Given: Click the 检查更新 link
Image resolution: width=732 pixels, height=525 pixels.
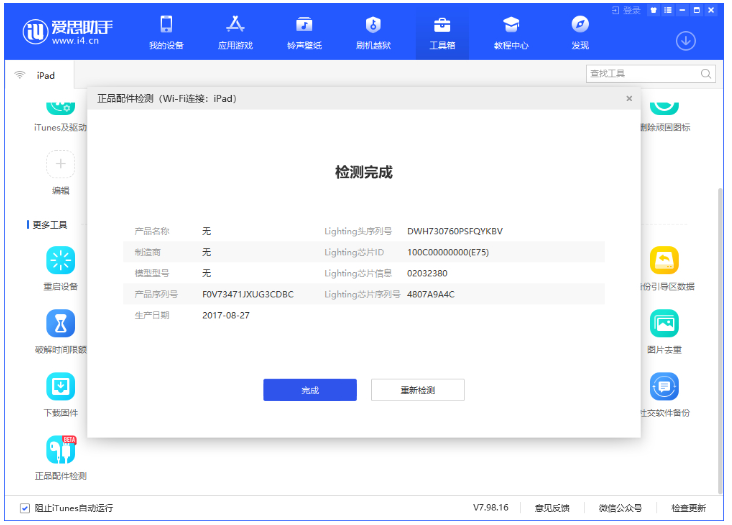Looking at the screenshot, I should pyautogui.click(x=689, y=508).
